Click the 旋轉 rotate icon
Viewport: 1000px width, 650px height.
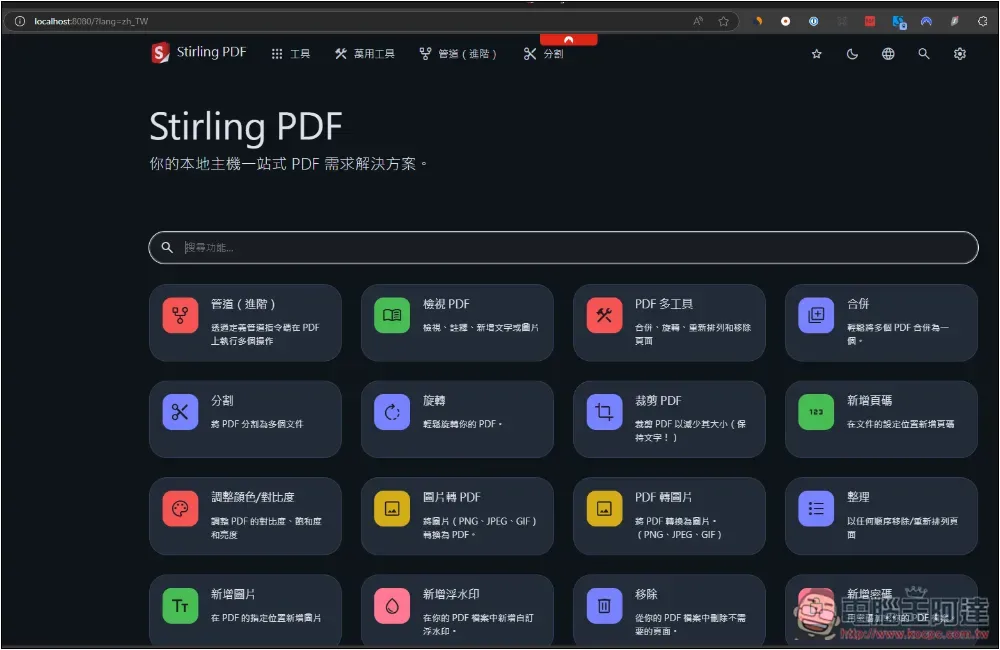click(392, 412)
